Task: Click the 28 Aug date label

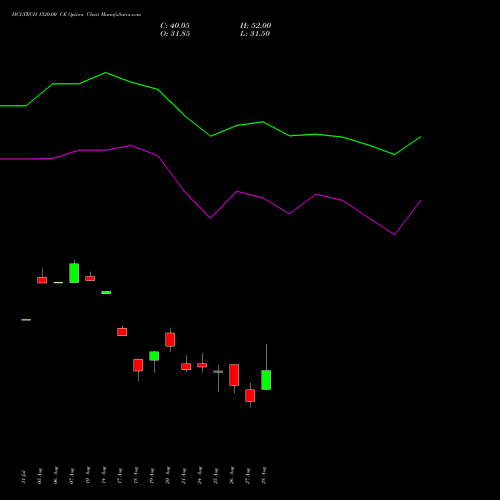Action: point(264,476)
